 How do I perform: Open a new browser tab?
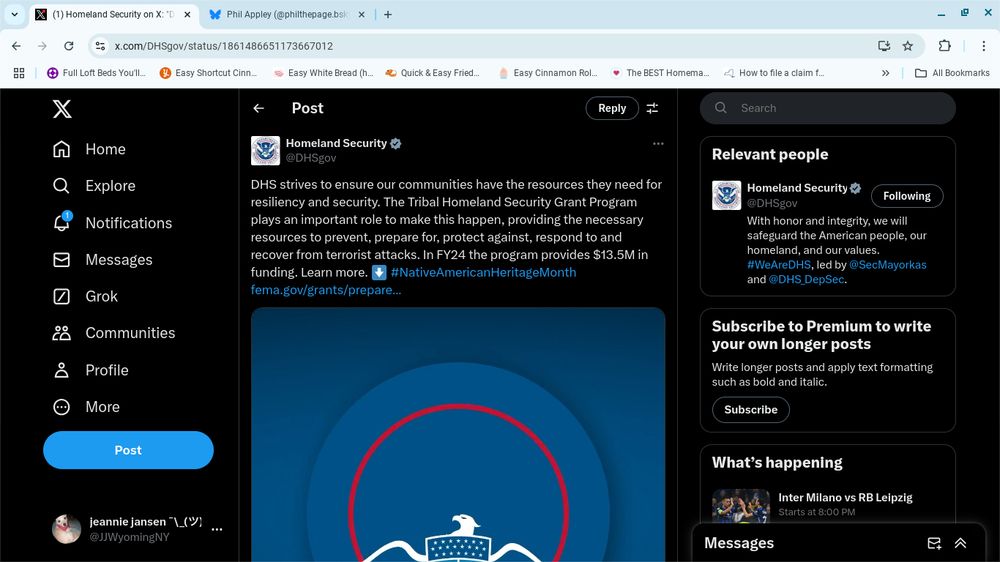tap(388, 14)
